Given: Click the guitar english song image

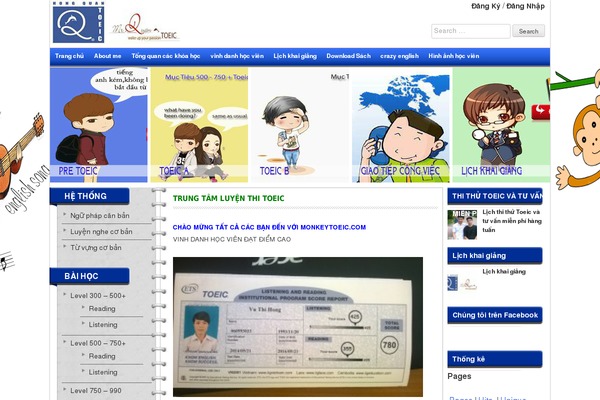Looking at the screenshot, I should [x=23, y=165].
